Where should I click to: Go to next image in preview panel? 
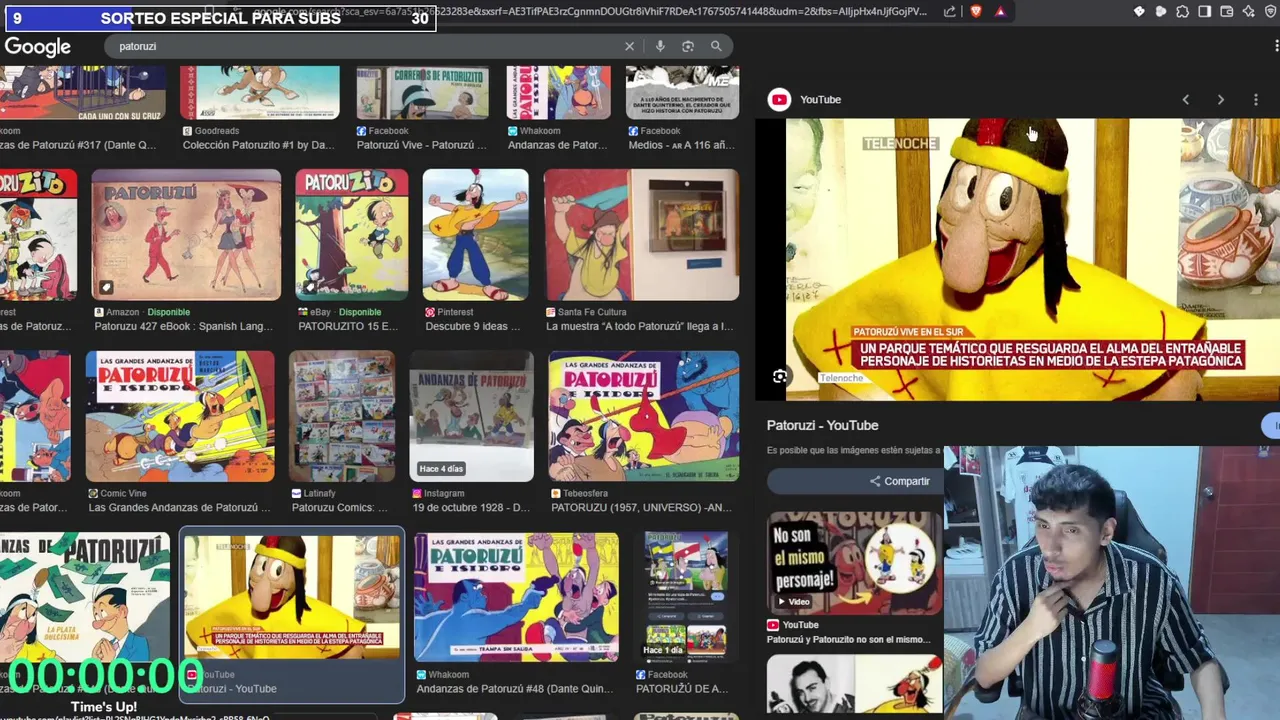pyautogui.click(x=1220, y=99)
